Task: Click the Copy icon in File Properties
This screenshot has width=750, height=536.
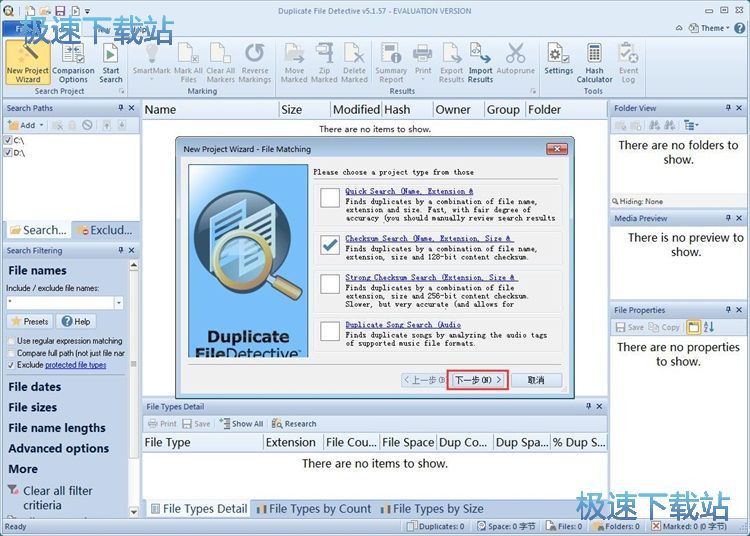Action: (664, 327)
